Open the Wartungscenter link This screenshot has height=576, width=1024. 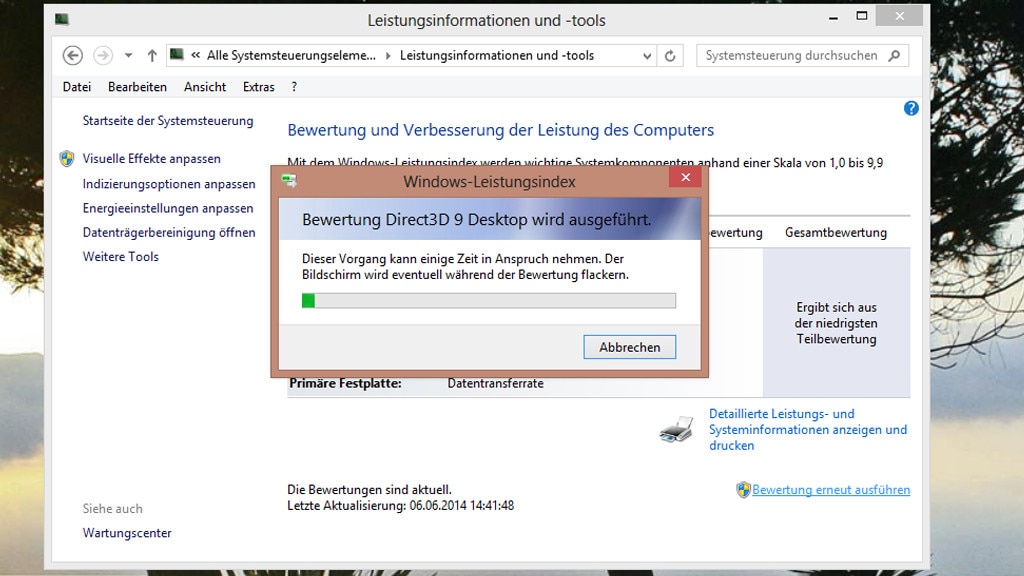(x=126, y=533)
